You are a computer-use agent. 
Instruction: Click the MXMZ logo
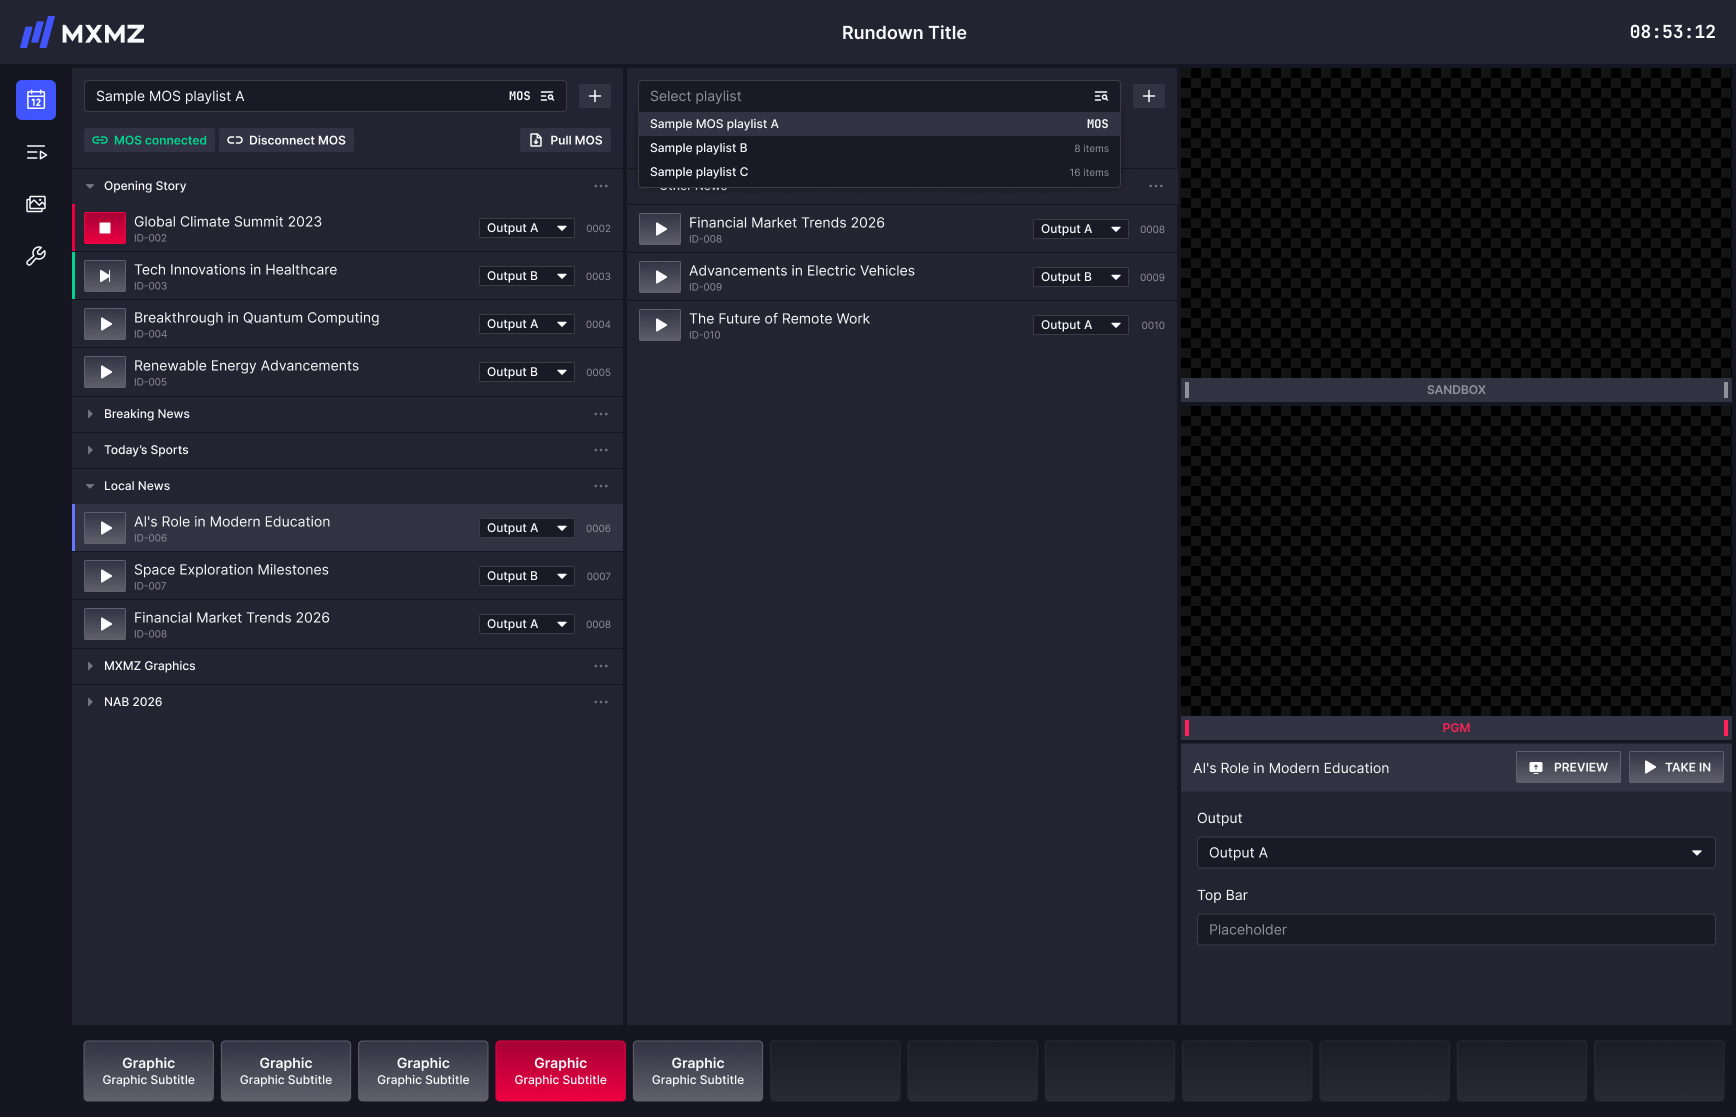82,33
